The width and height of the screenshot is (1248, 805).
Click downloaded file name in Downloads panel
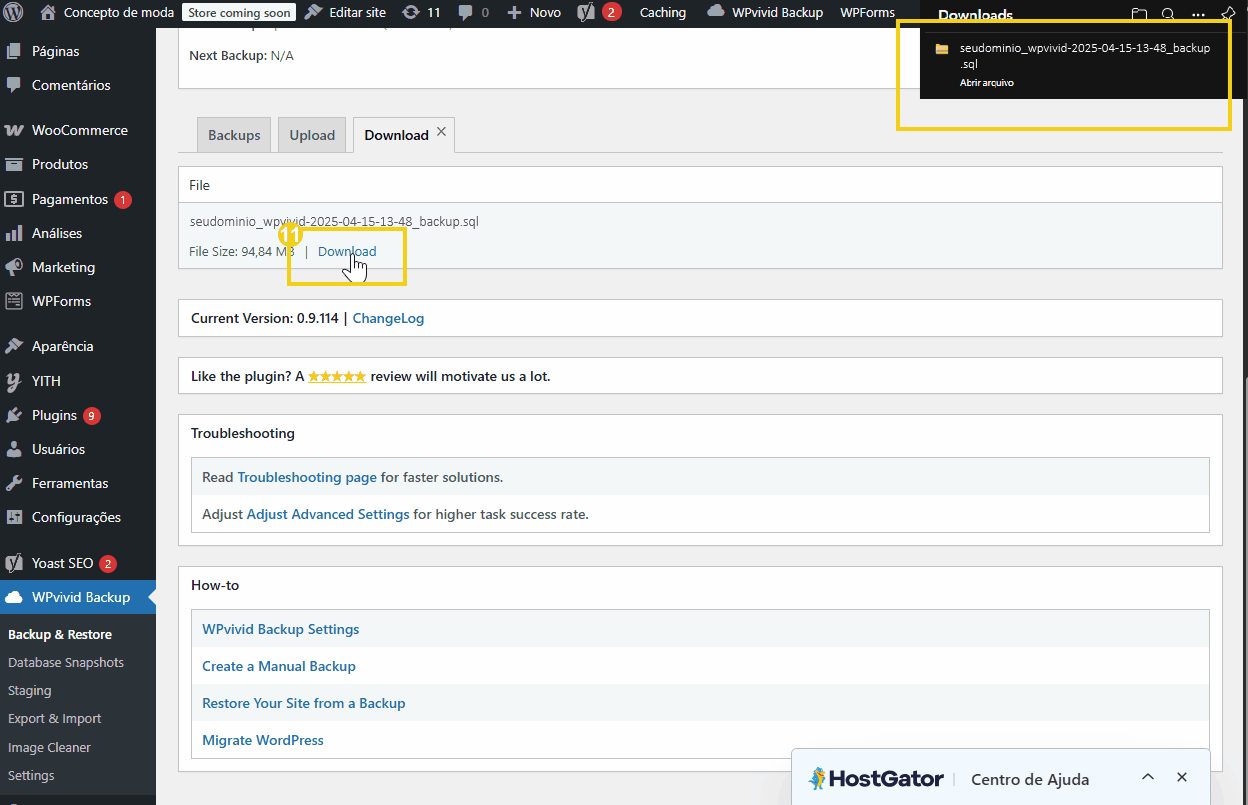(x=1085, y=55)
